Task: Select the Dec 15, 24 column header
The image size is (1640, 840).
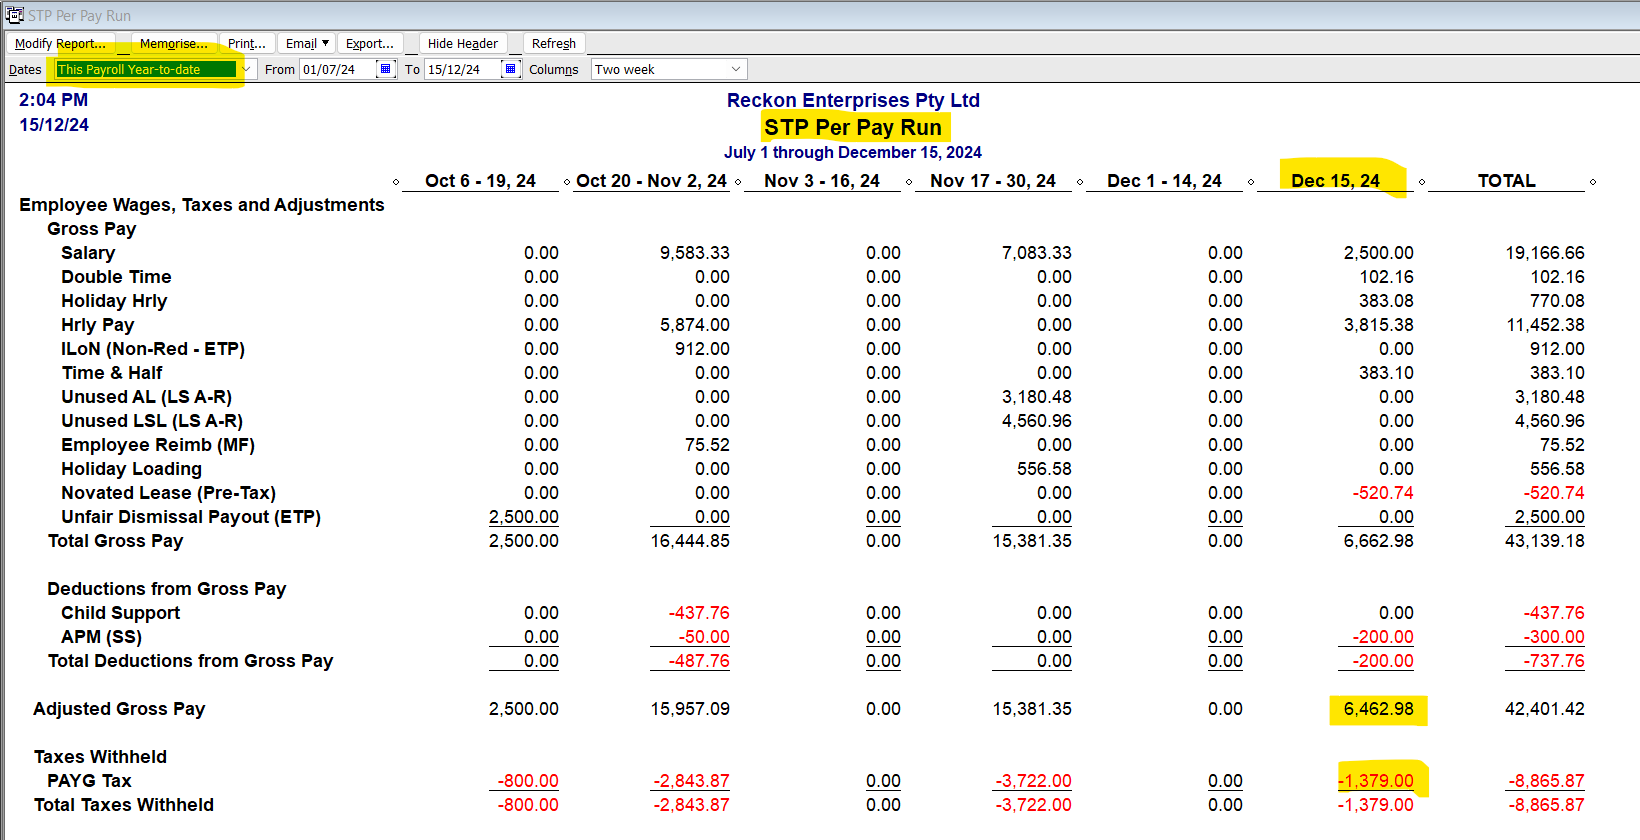Action: point(1335,181)
